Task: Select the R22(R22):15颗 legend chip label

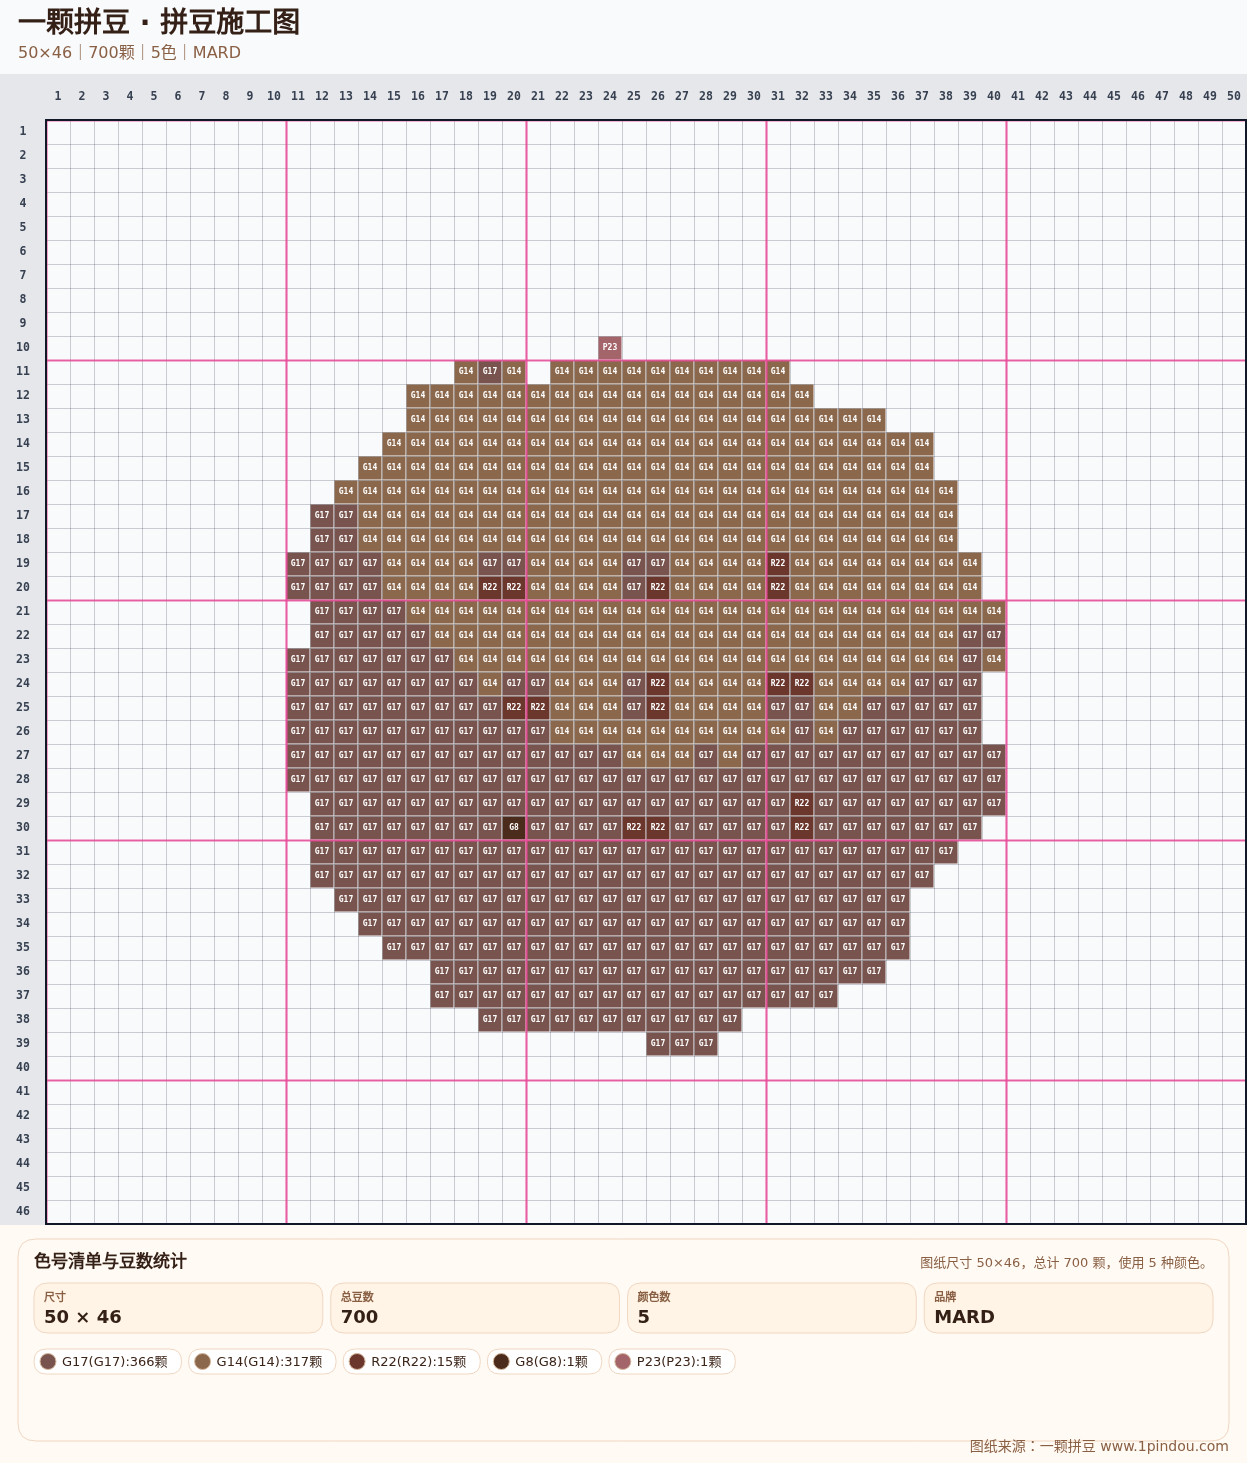Action: [x=419, y=1361]
